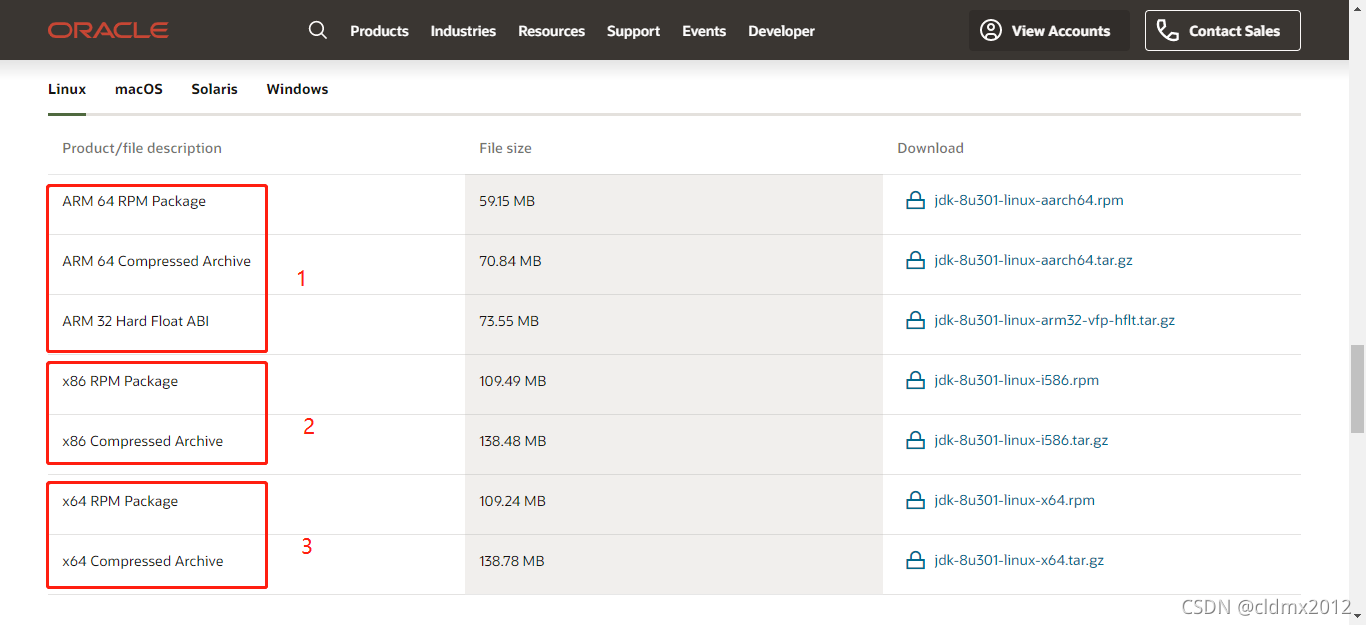Click the lock icon beside jdk-8u301-linux-x64.rpm

pos(915,500)
